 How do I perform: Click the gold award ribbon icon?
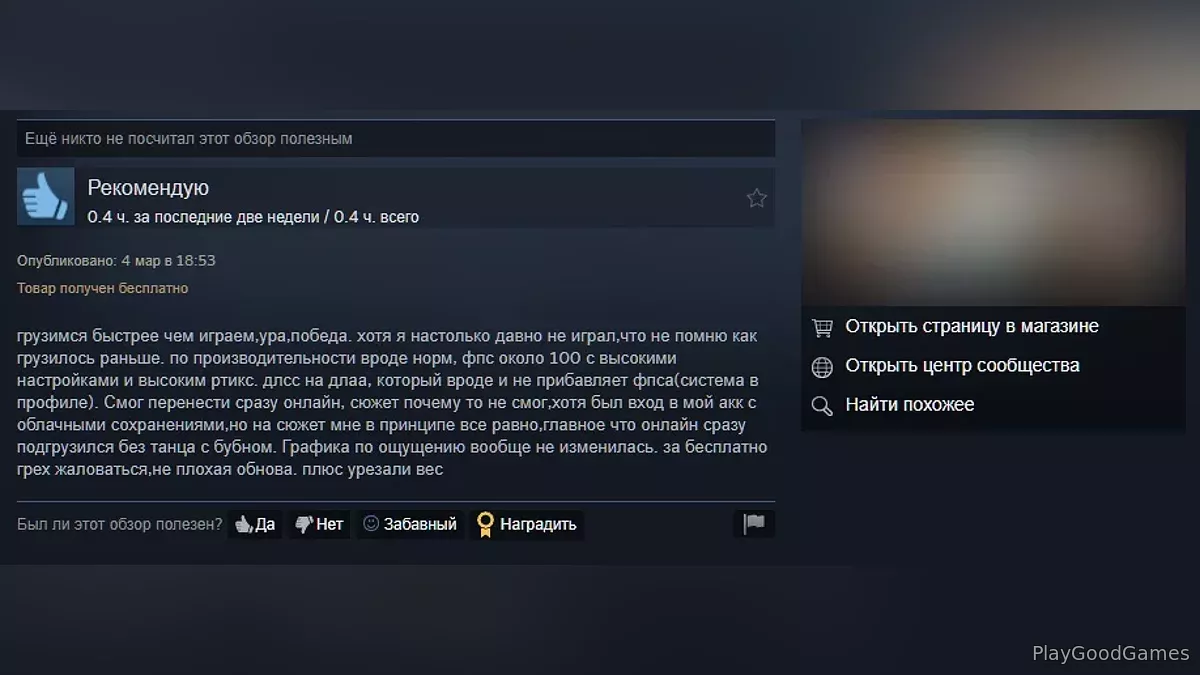click(485, 524)
